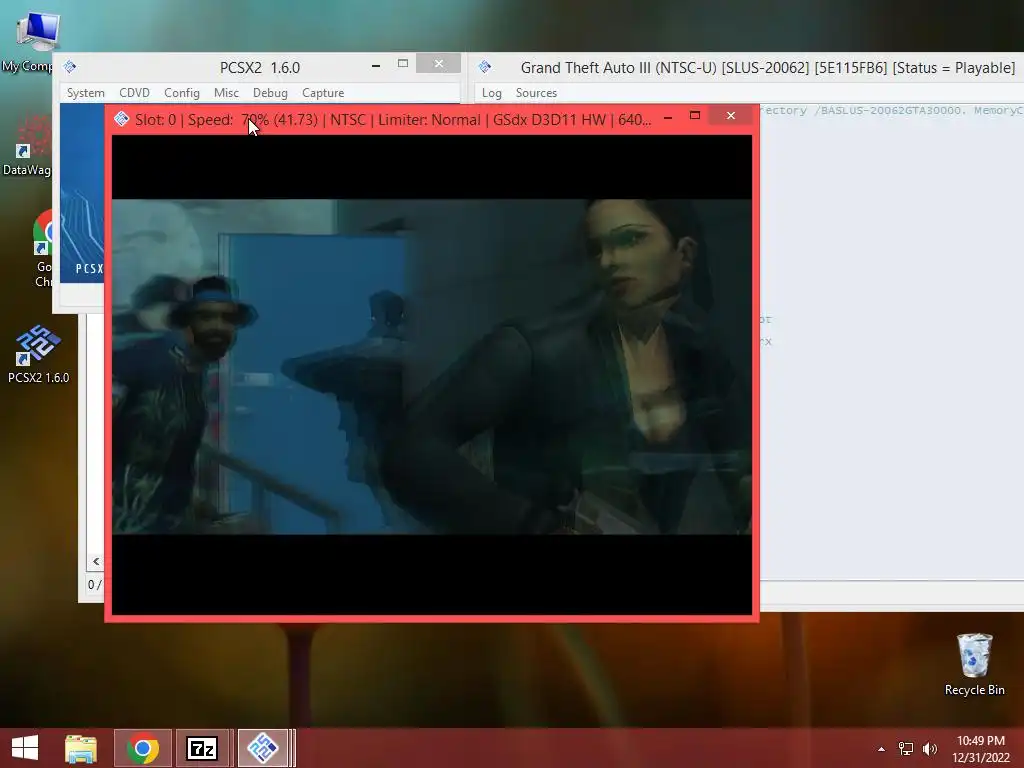Open the network tray icon
The height and width of the screenshot is (768, 1024).
[906, 749]
